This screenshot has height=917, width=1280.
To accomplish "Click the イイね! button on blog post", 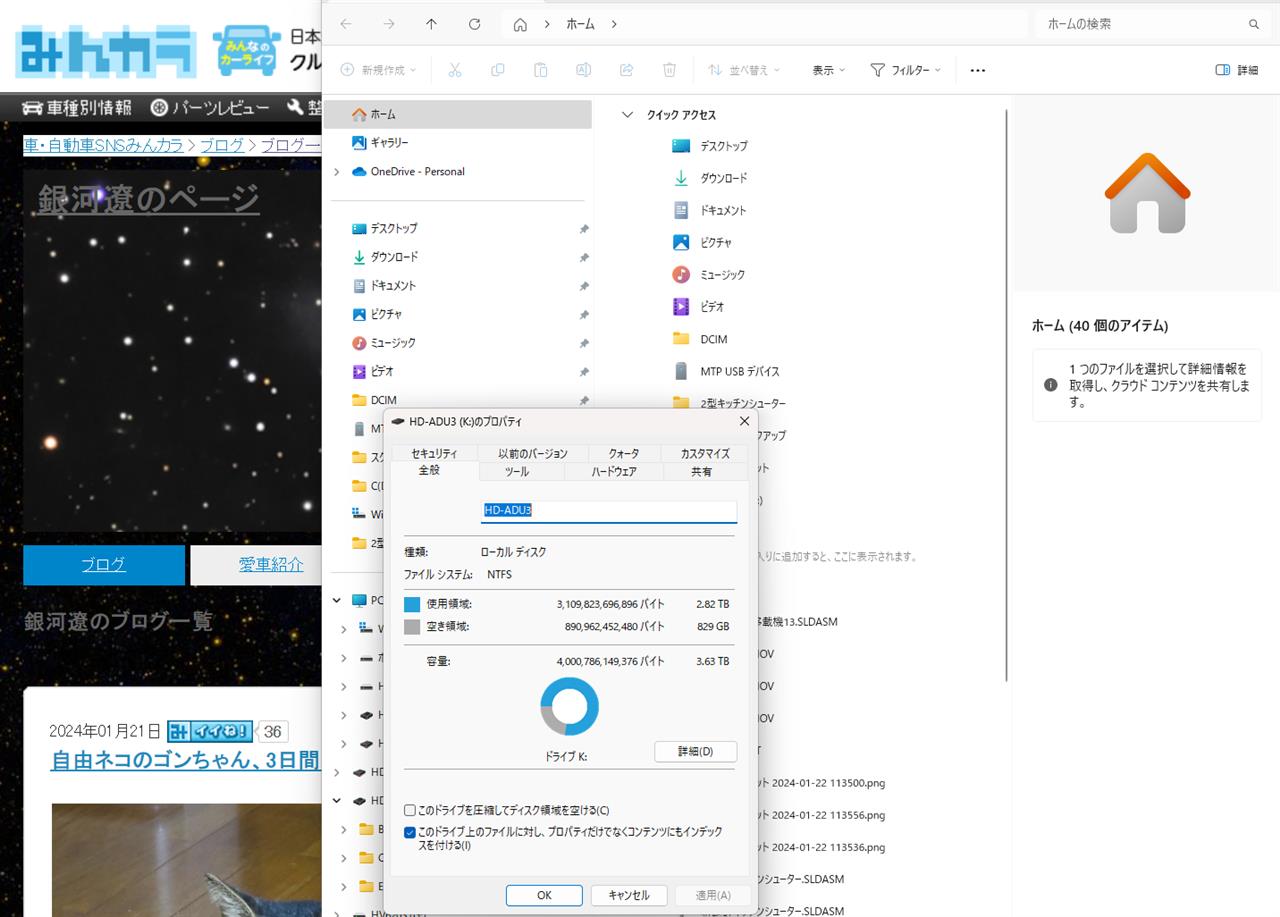I will (x=210, y=731).
